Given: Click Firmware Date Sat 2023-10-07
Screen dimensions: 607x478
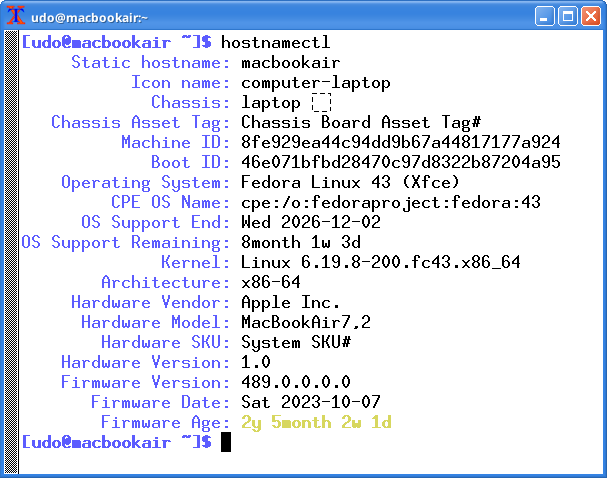Looking at the screenshot, I should pos(311,402).
